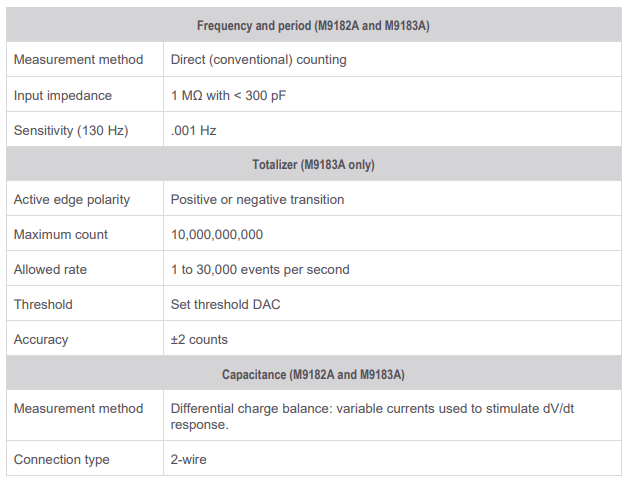Select 'Positive or negative transition' text

point(257,199)
